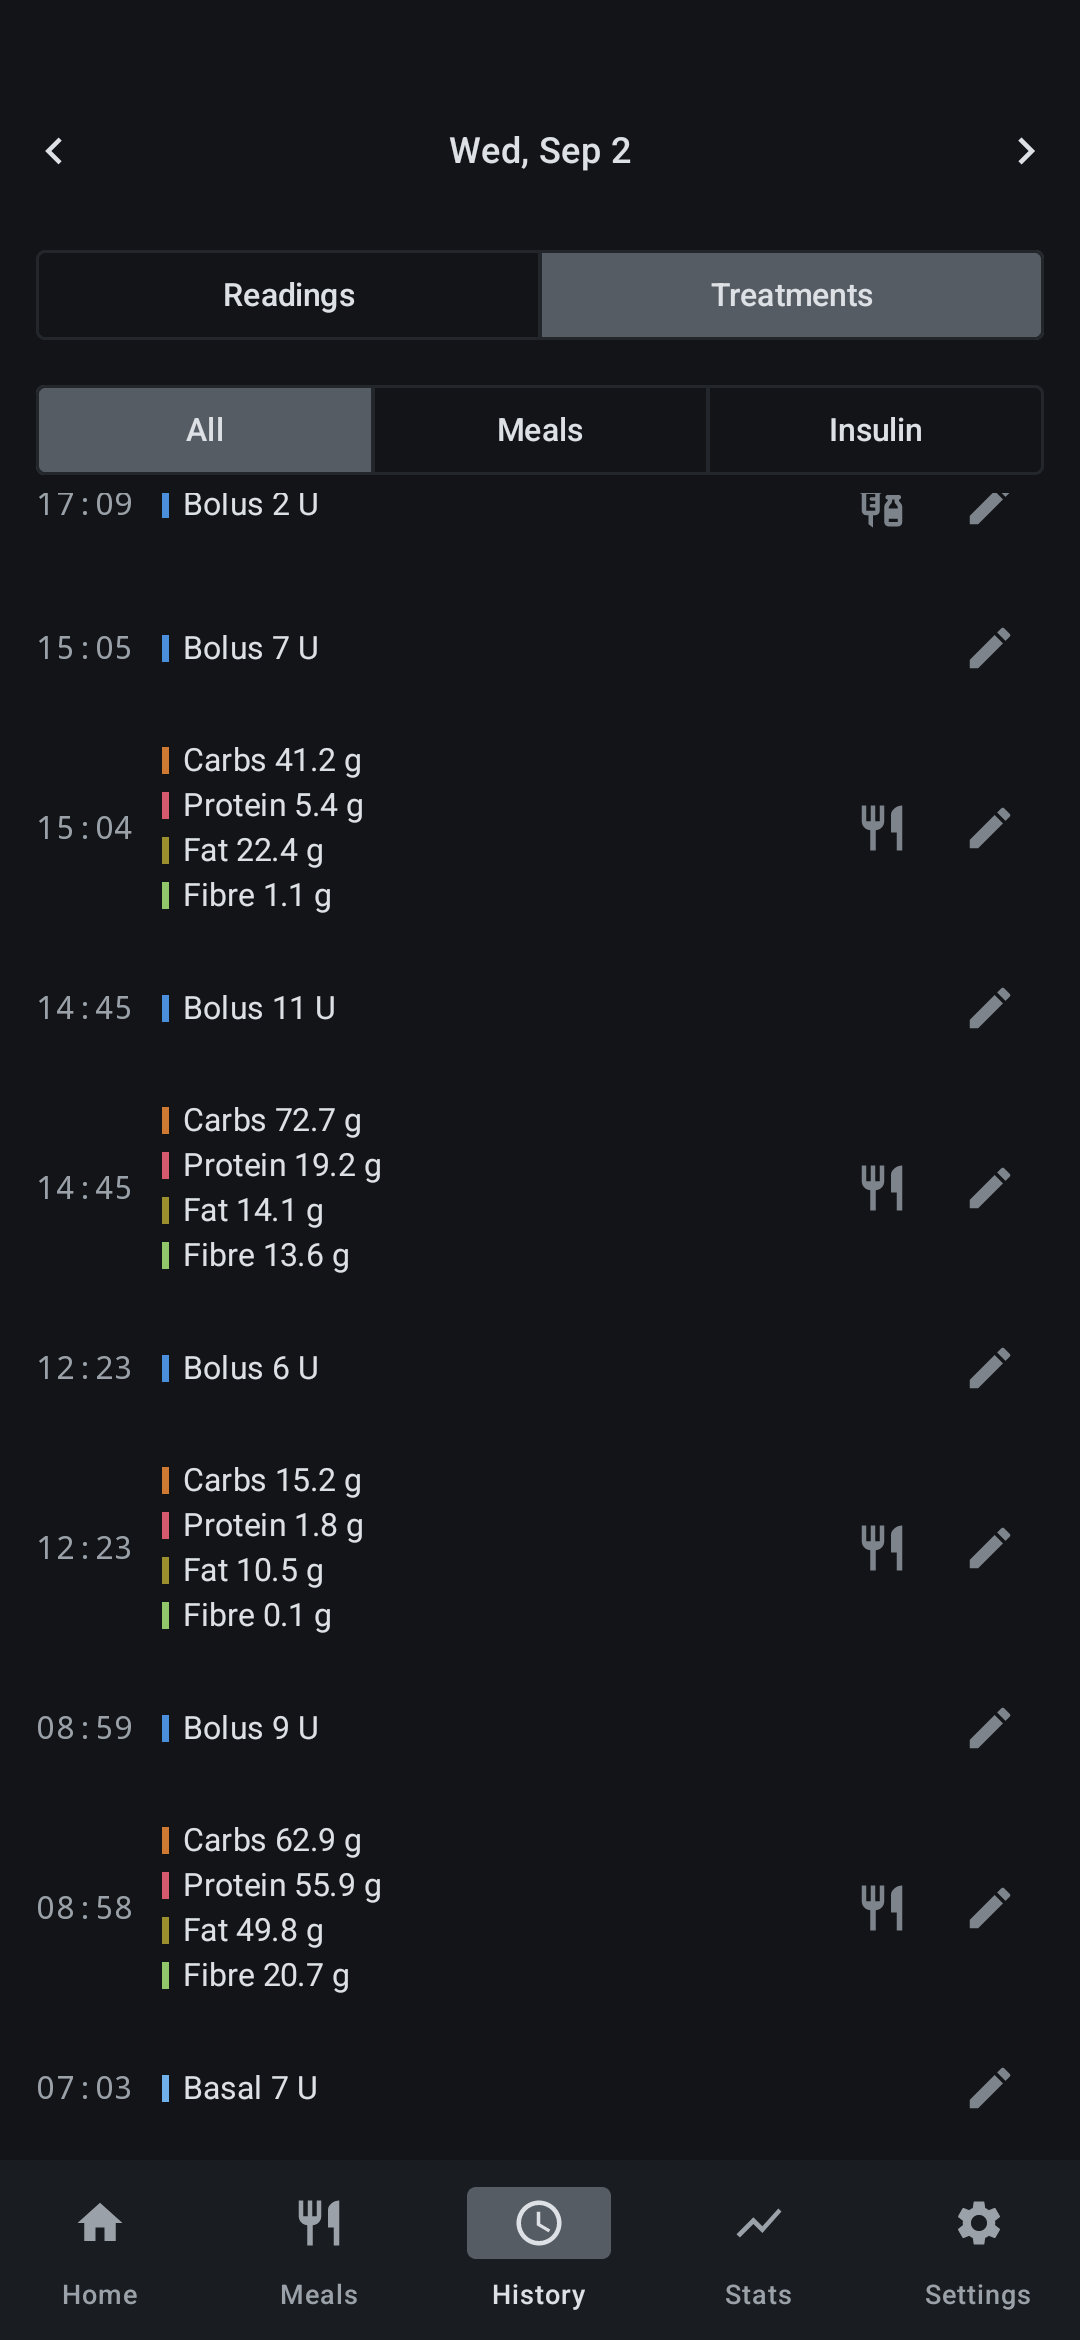Edit the 08:59 Bolus 9 U entry

click(989, 1728)
